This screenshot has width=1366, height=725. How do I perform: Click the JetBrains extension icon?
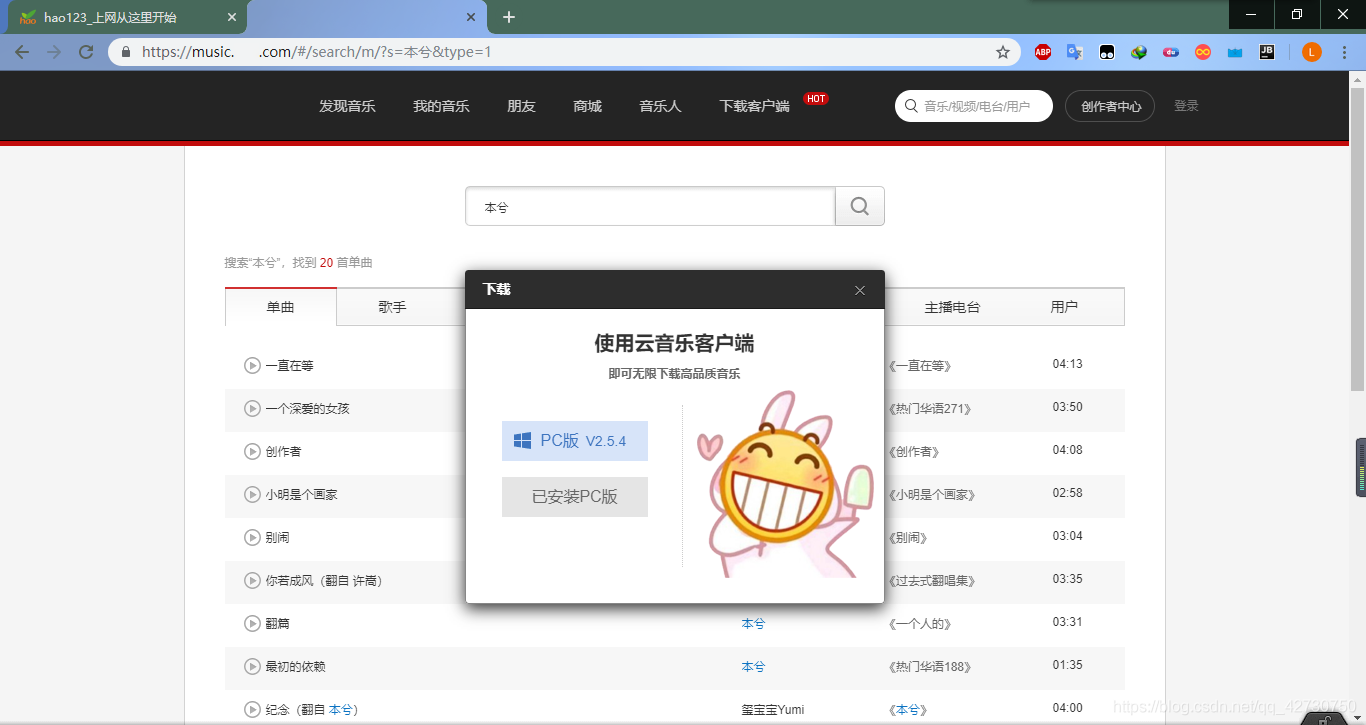click(1267, 52)
